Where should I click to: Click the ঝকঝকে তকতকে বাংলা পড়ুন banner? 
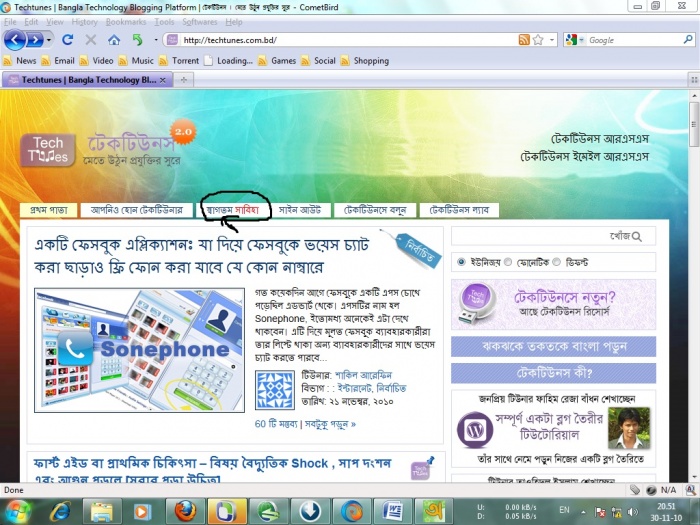tap(554, 347)
